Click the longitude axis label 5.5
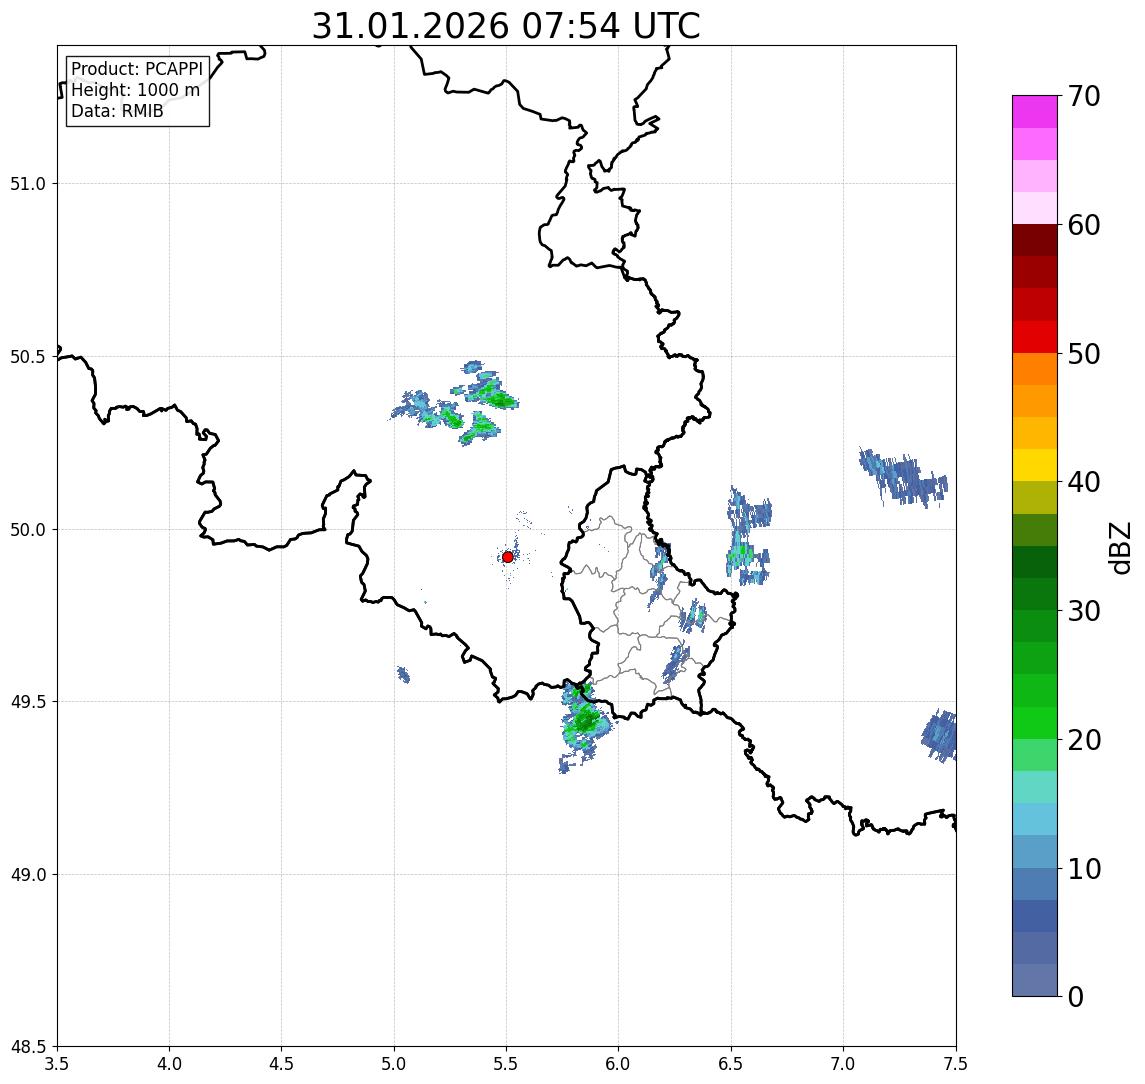This screenshot has height=1084, width=1145. pyautogui.click(x=506, y=1064)
